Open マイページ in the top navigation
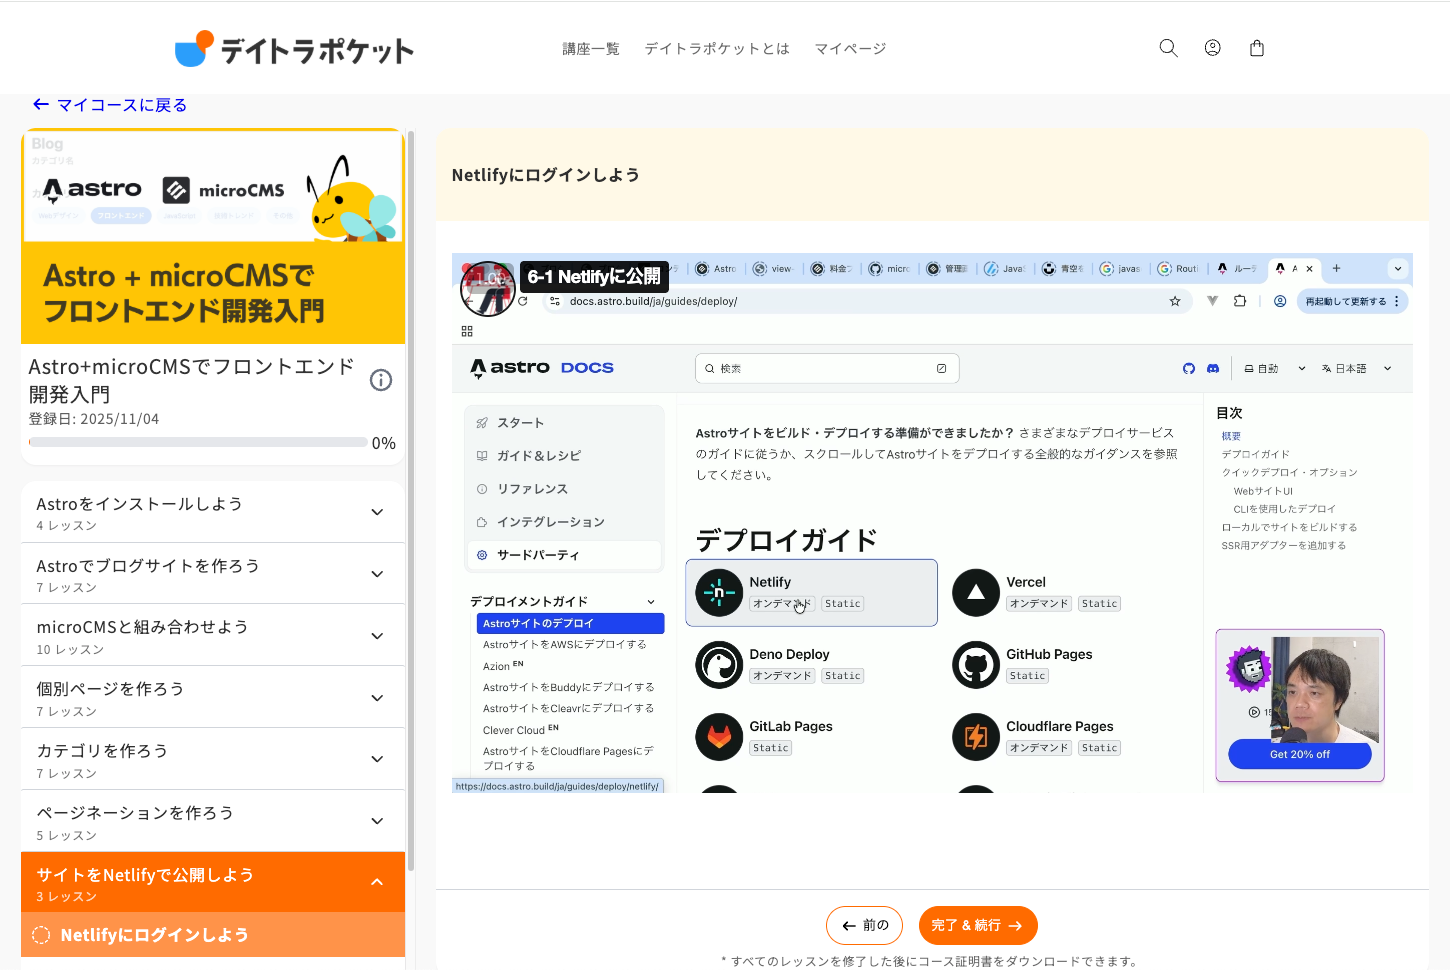Screen dimensions: 1450x970 850,48
